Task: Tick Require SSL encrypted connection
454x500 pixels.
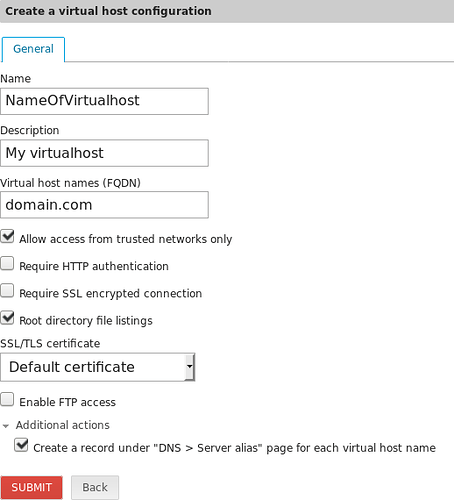Action: coord(7,291)
